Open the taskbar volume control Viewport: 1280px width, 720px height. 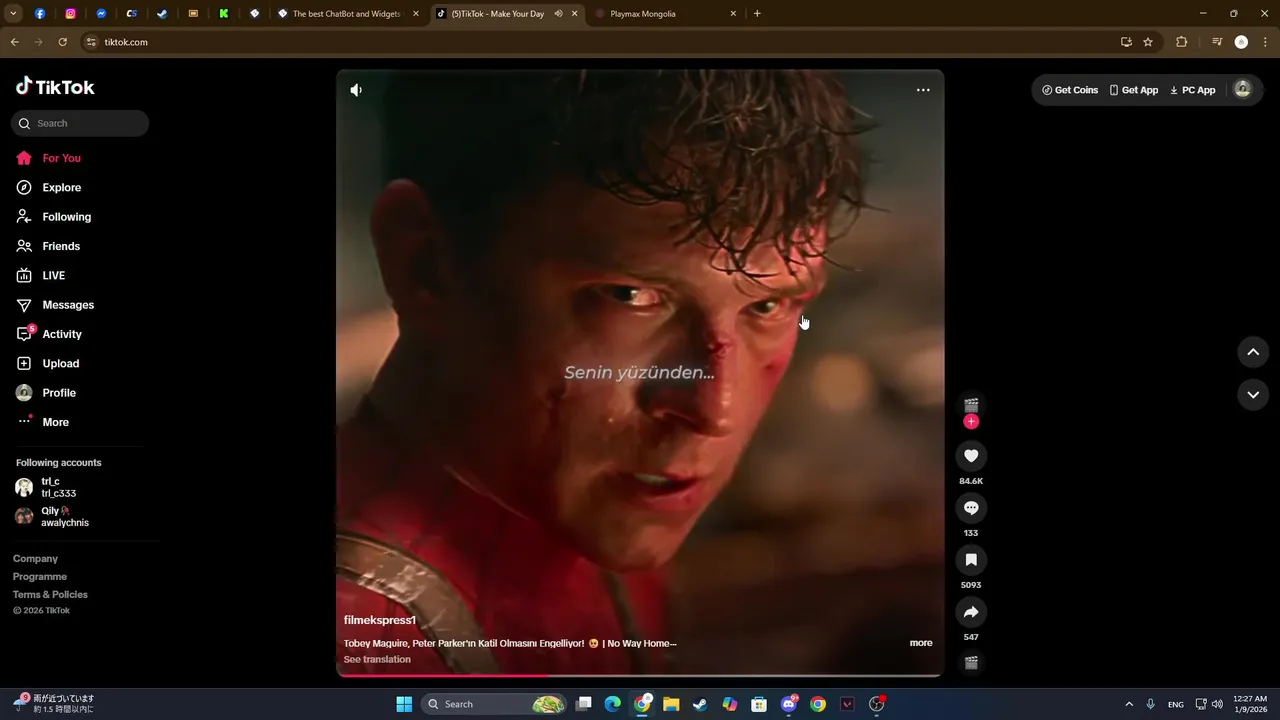[1217, 704]
